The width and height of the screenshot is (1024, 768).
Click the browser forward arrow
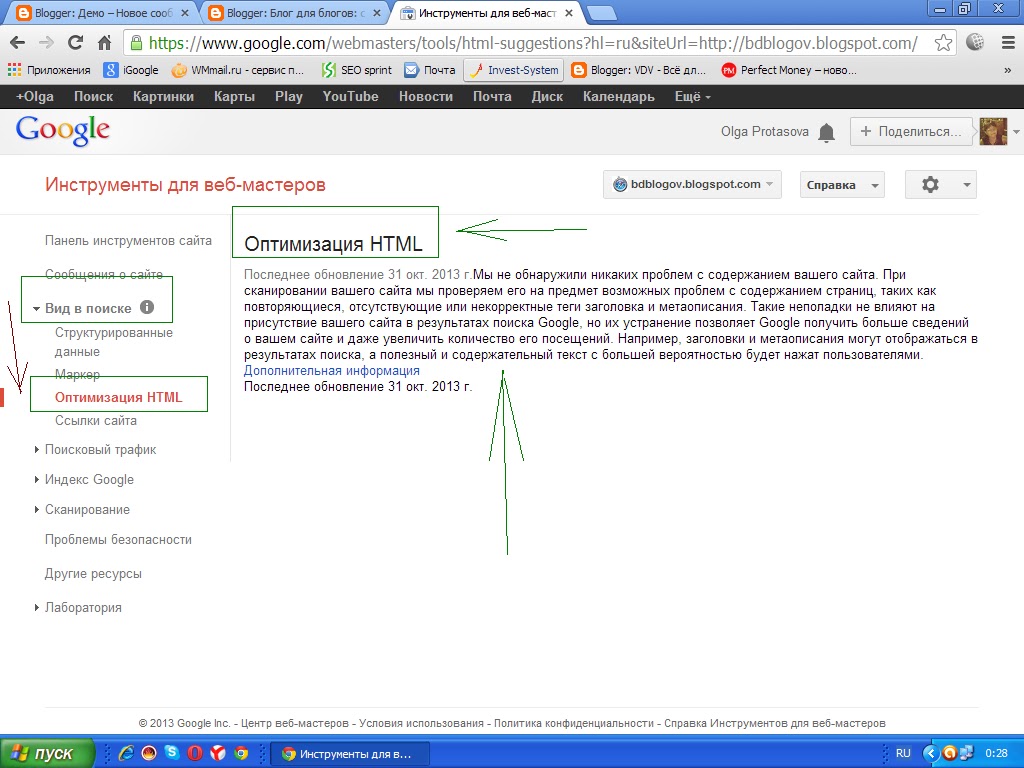tap(46, 43)
